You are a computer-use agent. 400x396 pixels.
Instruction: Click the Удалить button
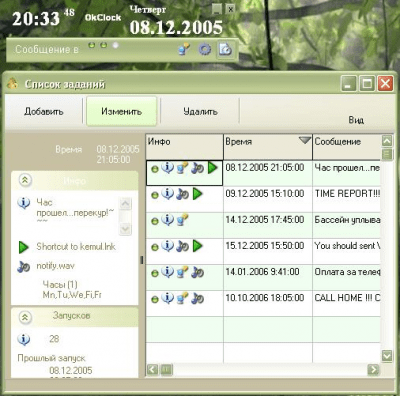(x=200, y=111)
